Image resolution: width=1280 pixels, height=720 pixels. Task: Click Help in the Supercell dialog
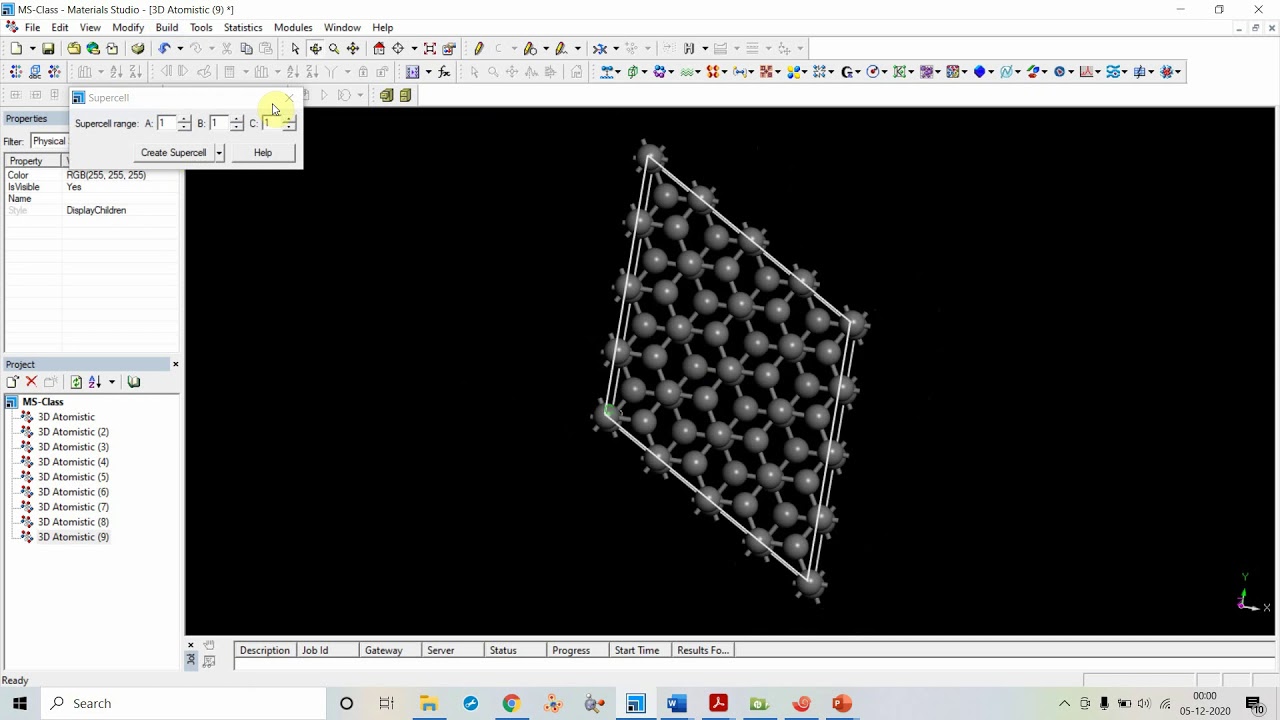[x=263, y=153]
